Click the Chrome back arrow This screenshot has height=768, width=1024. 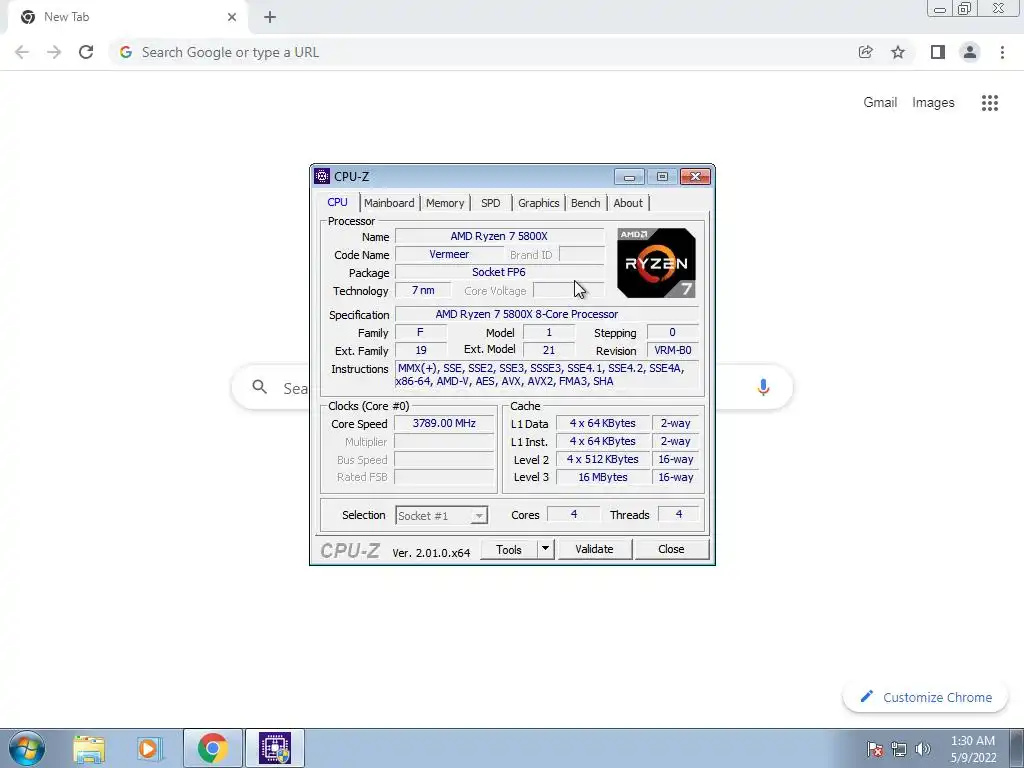point(22,52)
